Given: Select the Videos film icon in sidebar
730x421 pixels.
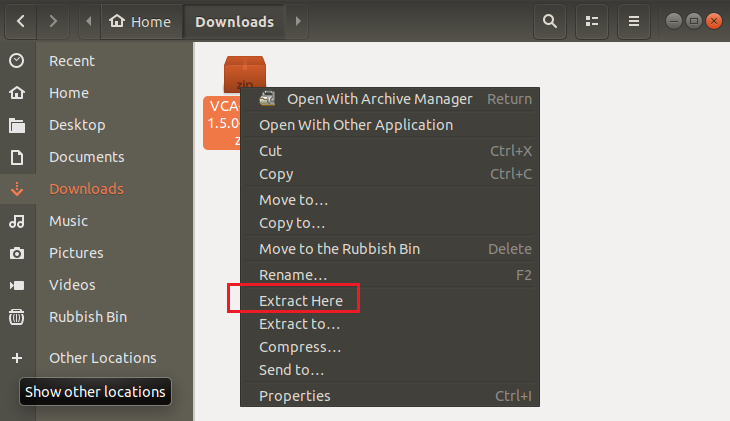Looking at the screenshot, I should pos(17,285).
